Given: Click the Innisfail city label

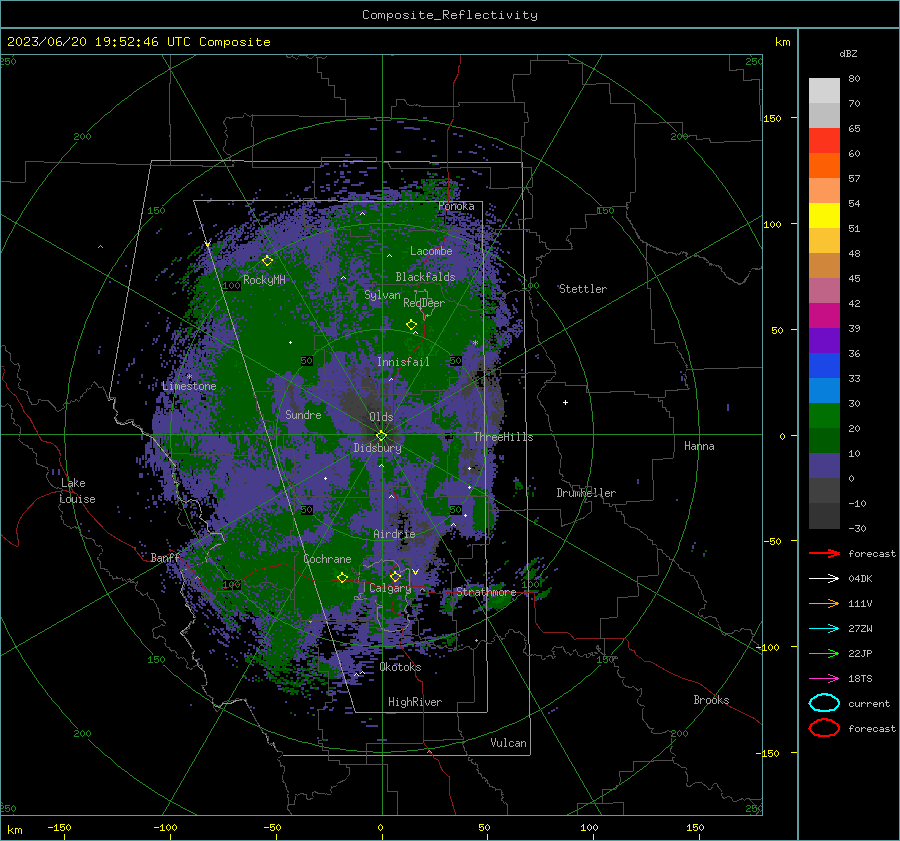Looking at the screenshot, I should (403, 362).
